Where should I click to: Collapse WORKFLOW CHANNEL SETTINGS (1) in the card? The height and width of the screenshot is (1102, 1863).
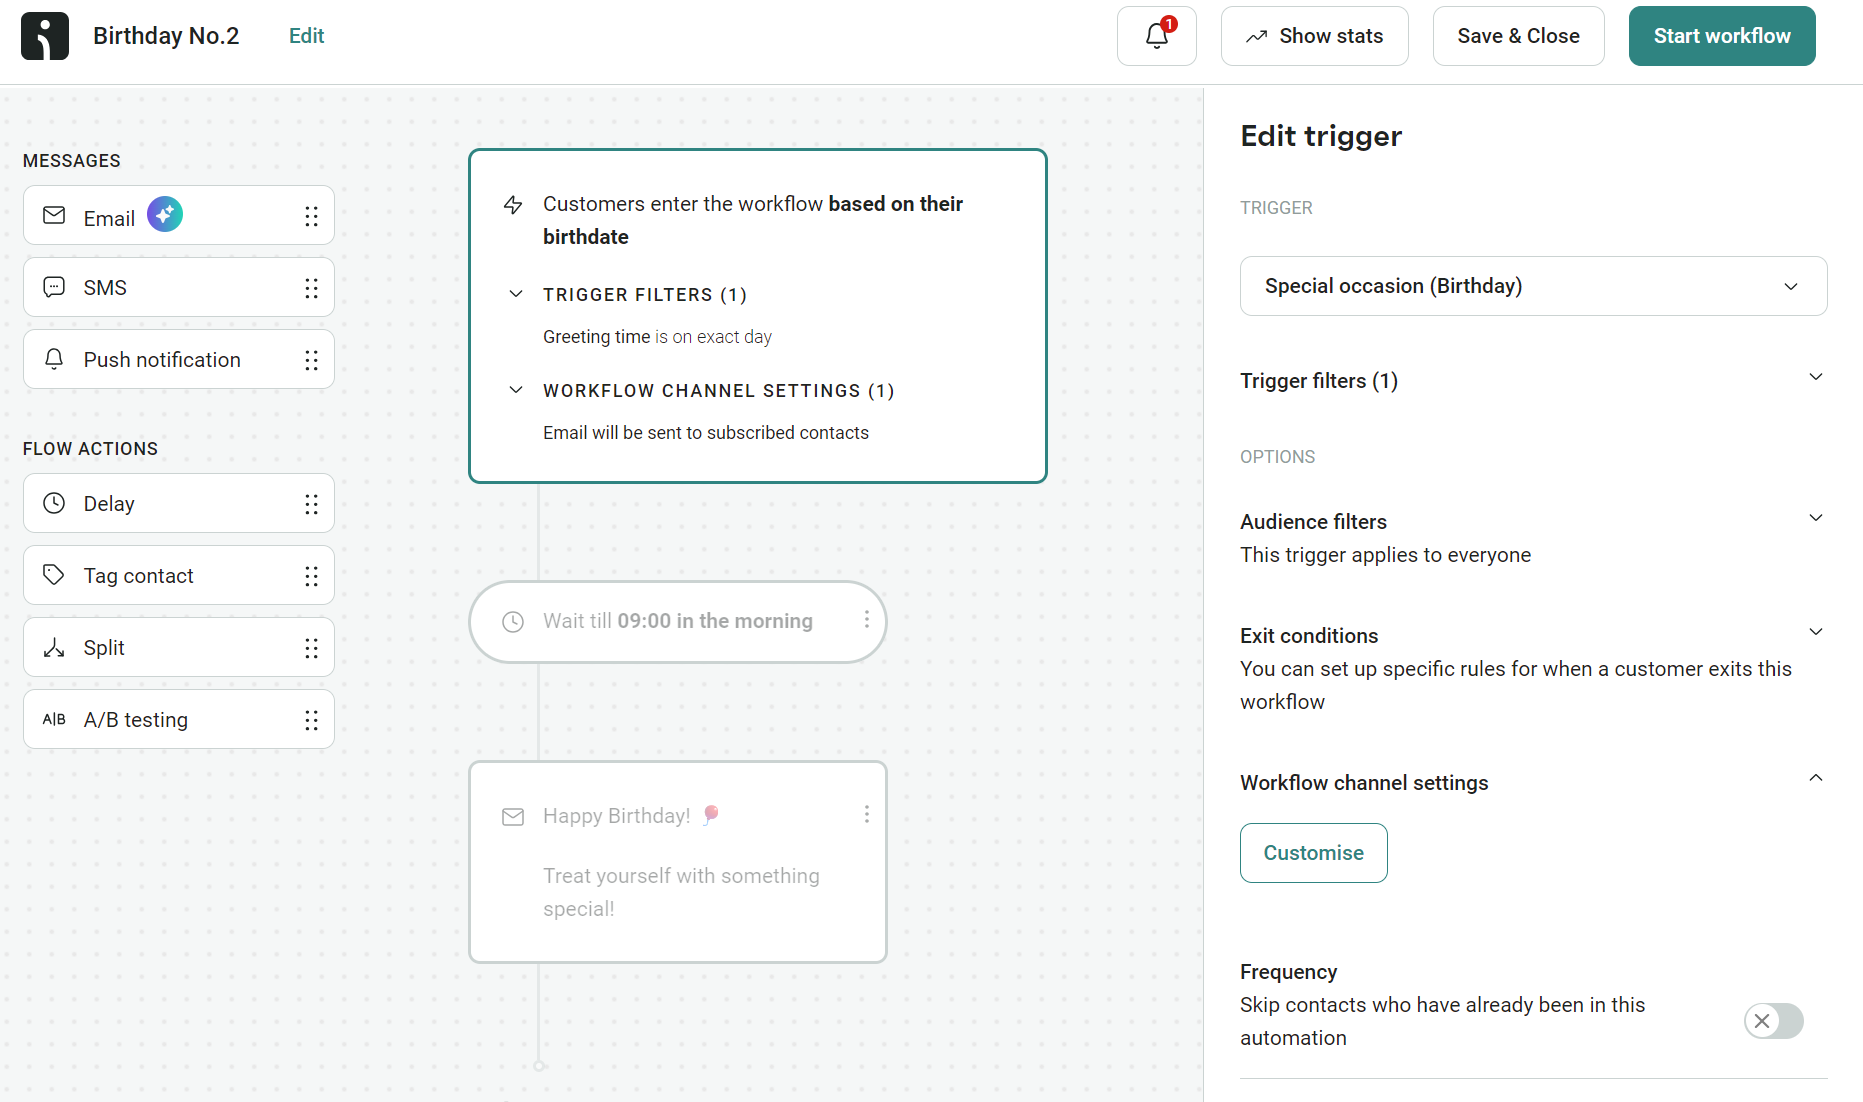(516, 390)
